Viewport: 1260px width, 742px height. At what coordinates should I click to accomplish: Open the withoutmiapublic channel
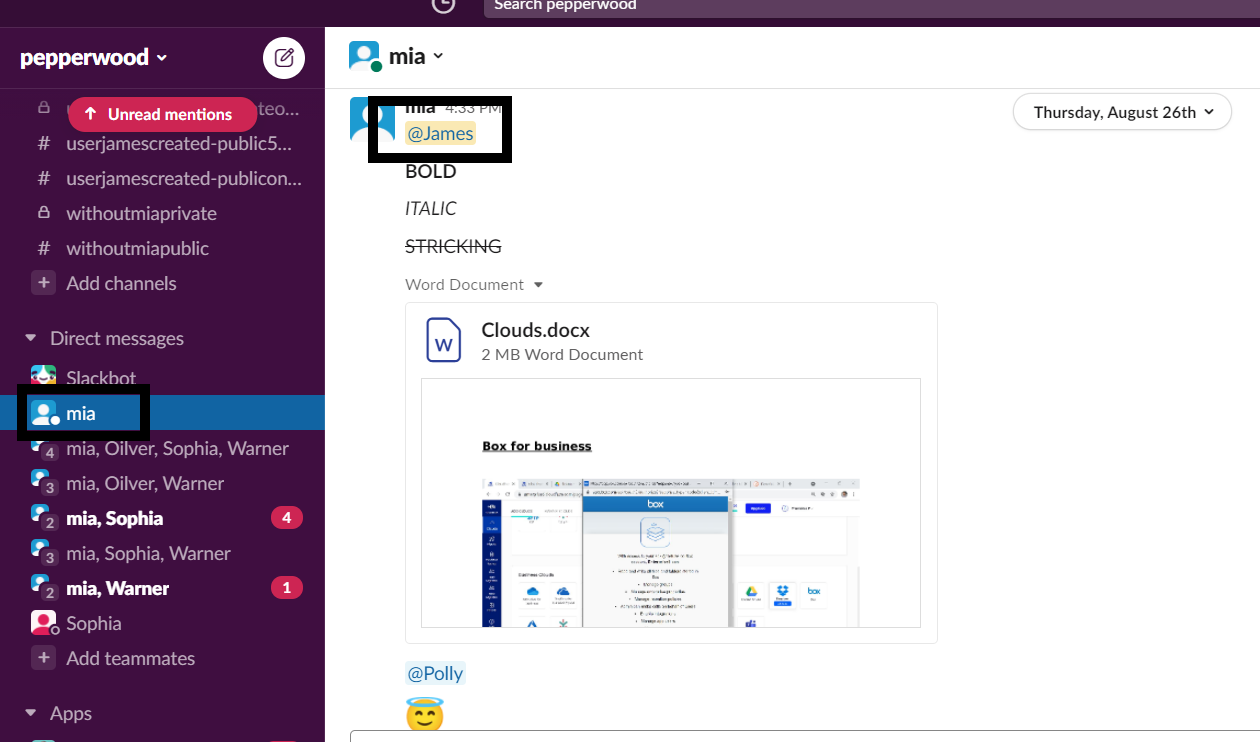coord(137,248)
